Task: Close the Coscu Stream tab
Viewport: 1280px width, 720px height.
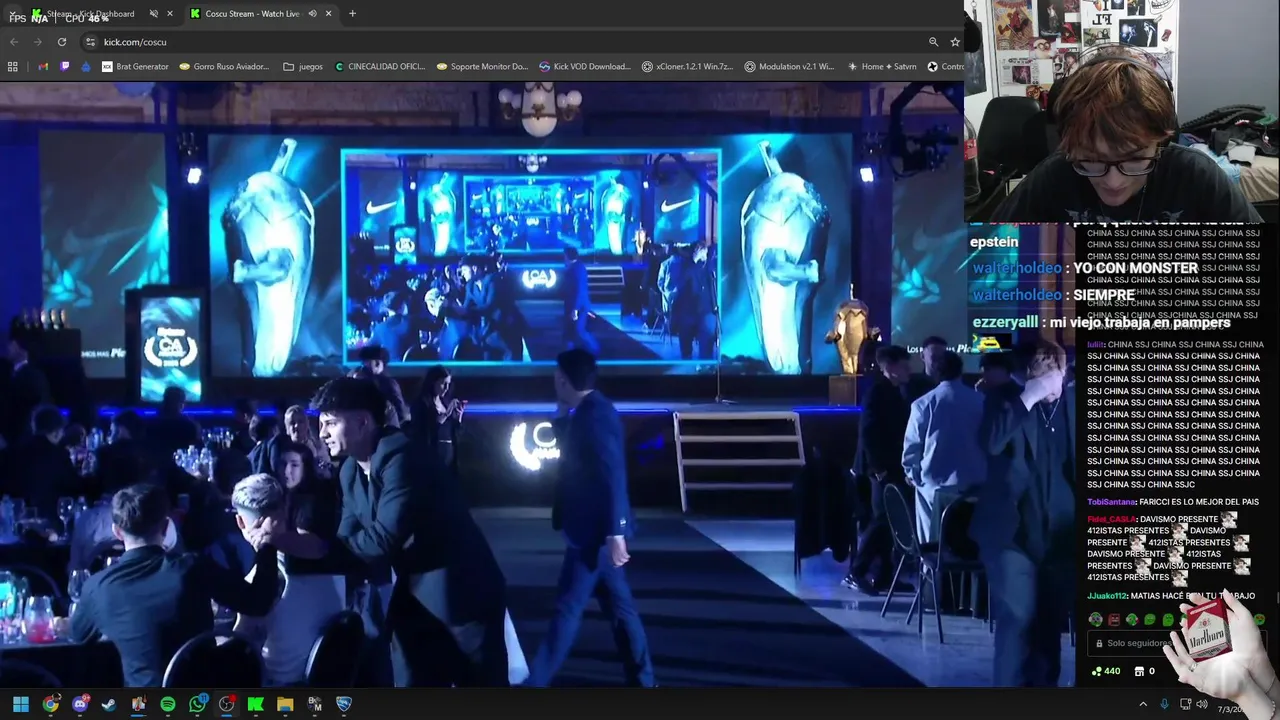Action: 329,14
